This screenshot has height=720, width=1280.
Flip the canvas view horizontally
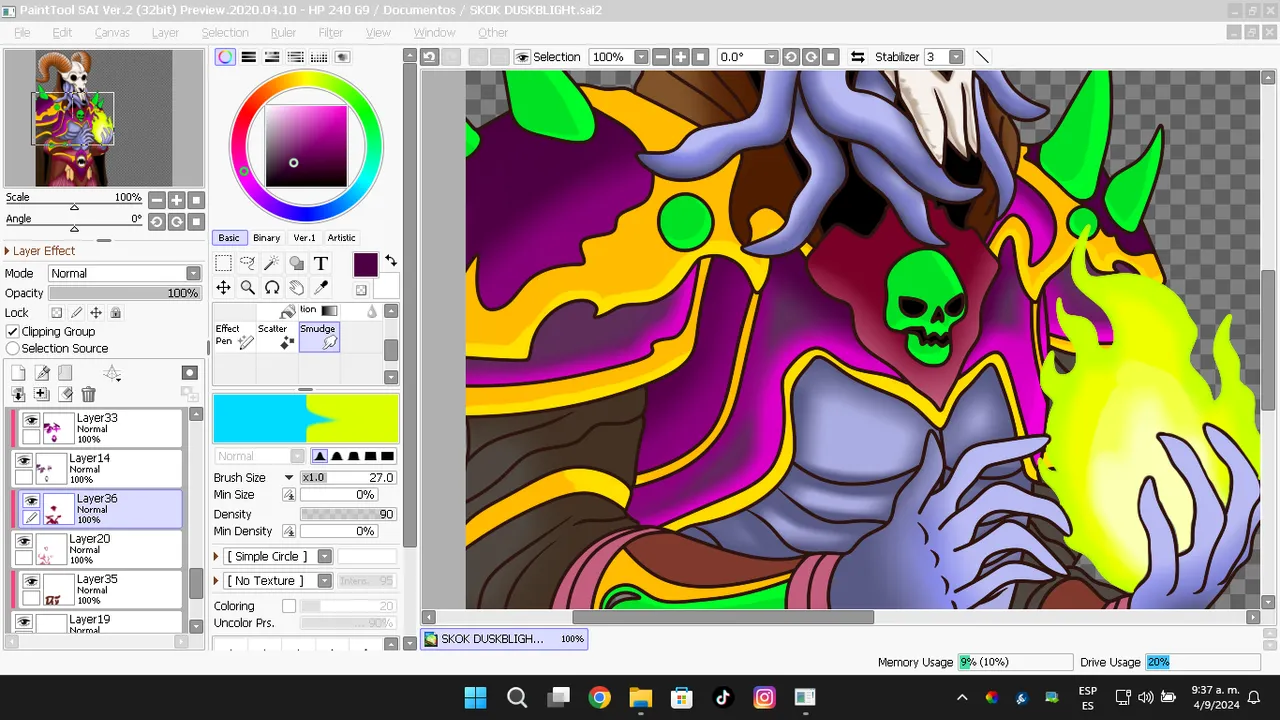pos(857,57)
